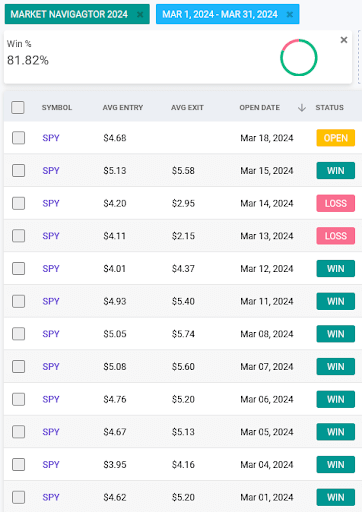Select the Mar 05, 2024 date cell

pos(267,432)
